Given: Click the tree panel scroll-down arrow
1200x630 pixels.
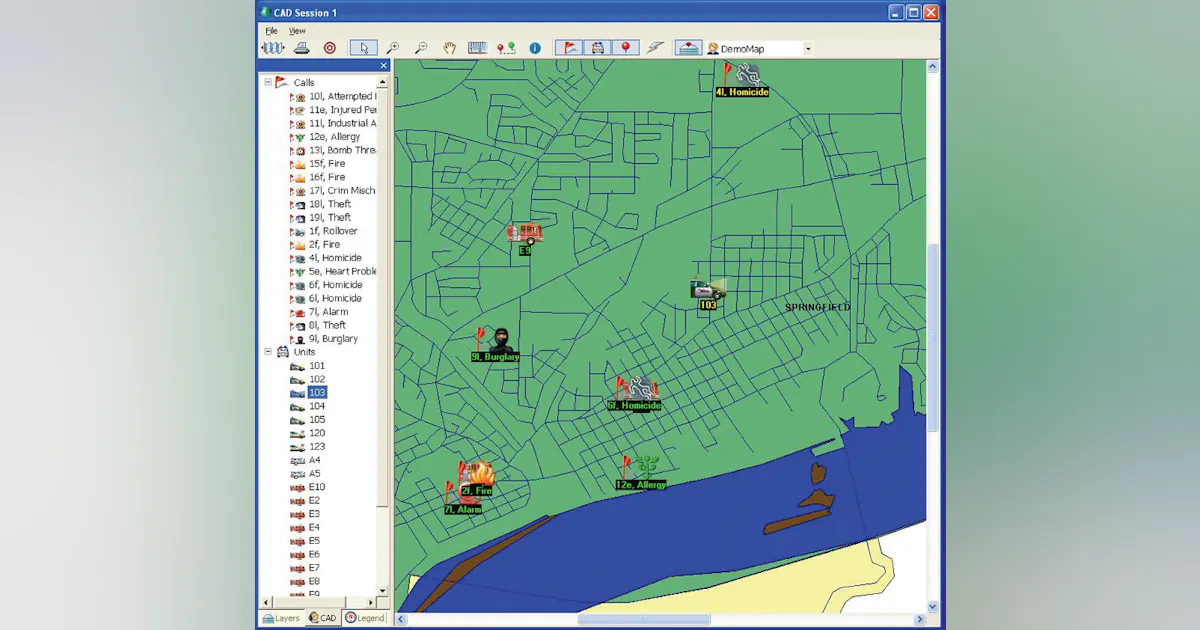Looking at the screenshot, I should (384, 590).
